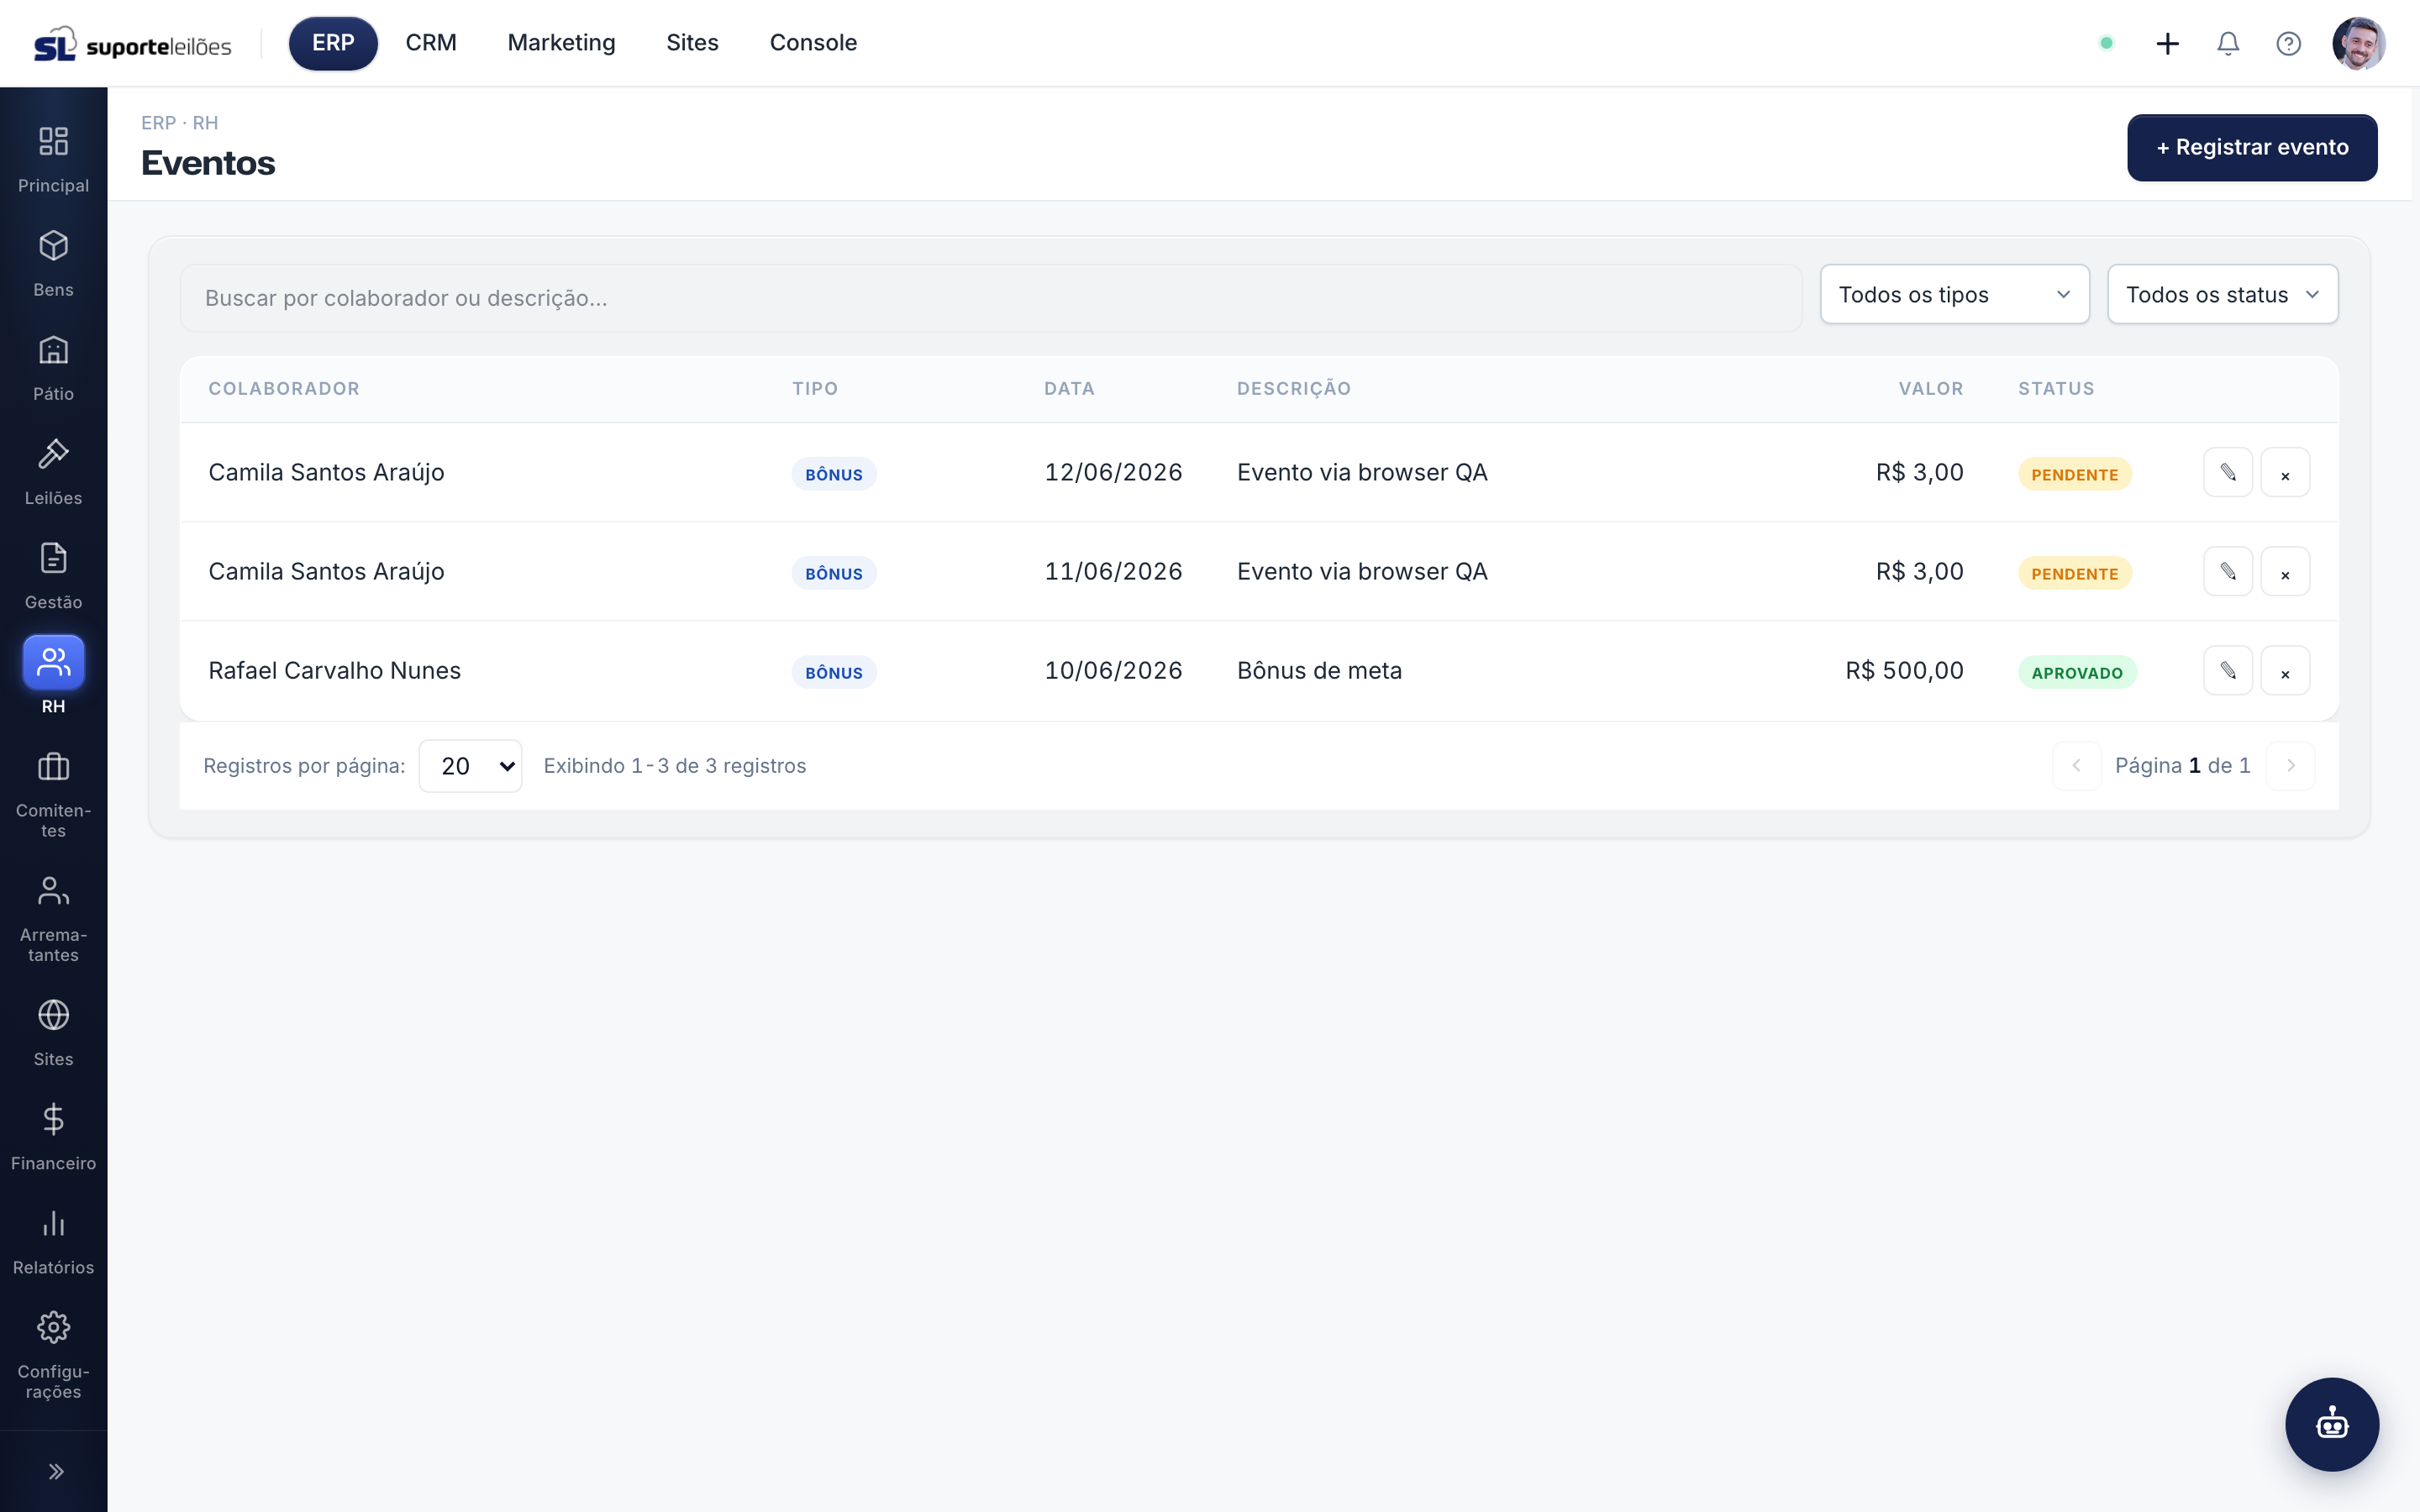This screenshot has width=2420, height=1512.
Task: Open the chatbot assistant floating button
Action: [x=2331, y=1424]
